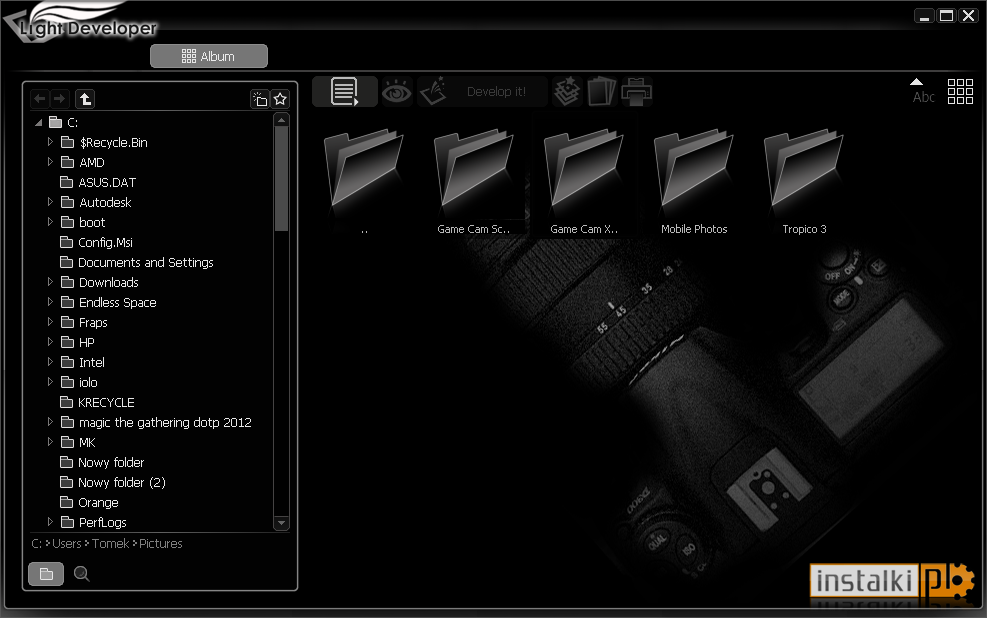
Task: Click Users in the path breadcrumb
Action: (67, 543)
